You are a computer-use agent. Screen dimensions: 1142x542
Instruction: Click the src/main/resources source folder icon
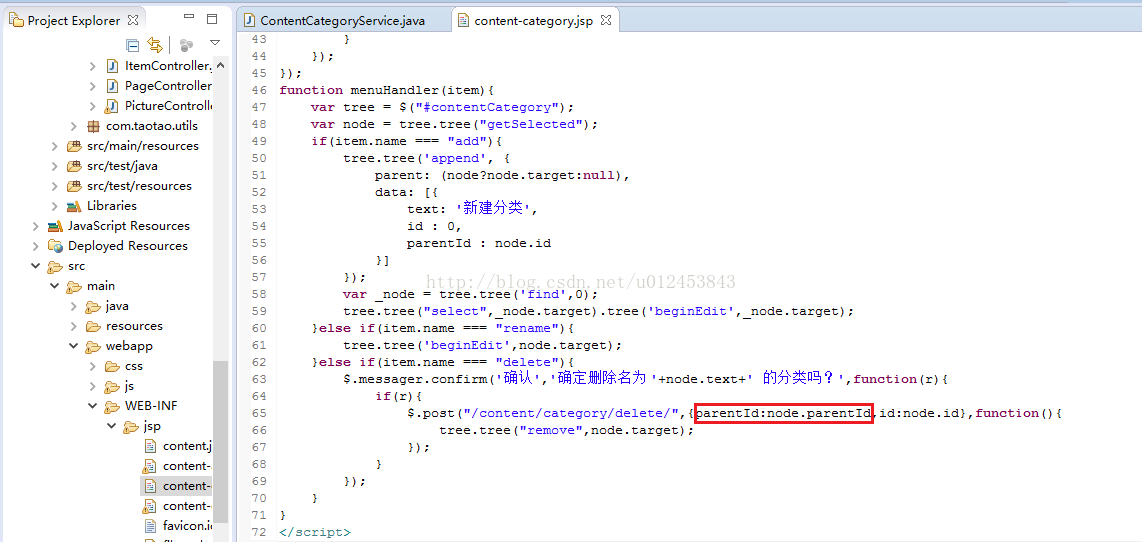coord(74,146)
